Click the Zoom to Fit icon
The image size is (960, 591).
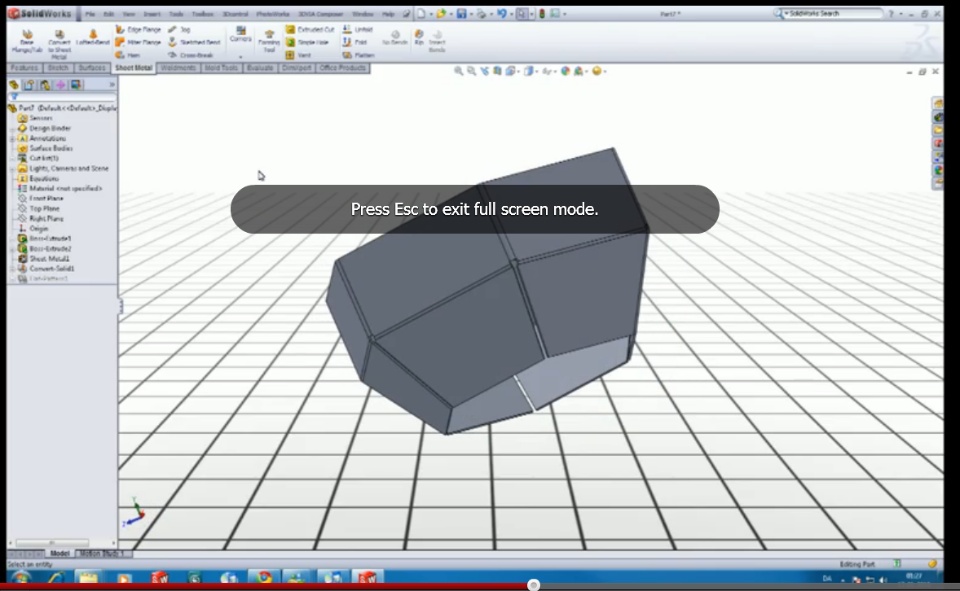458,71
